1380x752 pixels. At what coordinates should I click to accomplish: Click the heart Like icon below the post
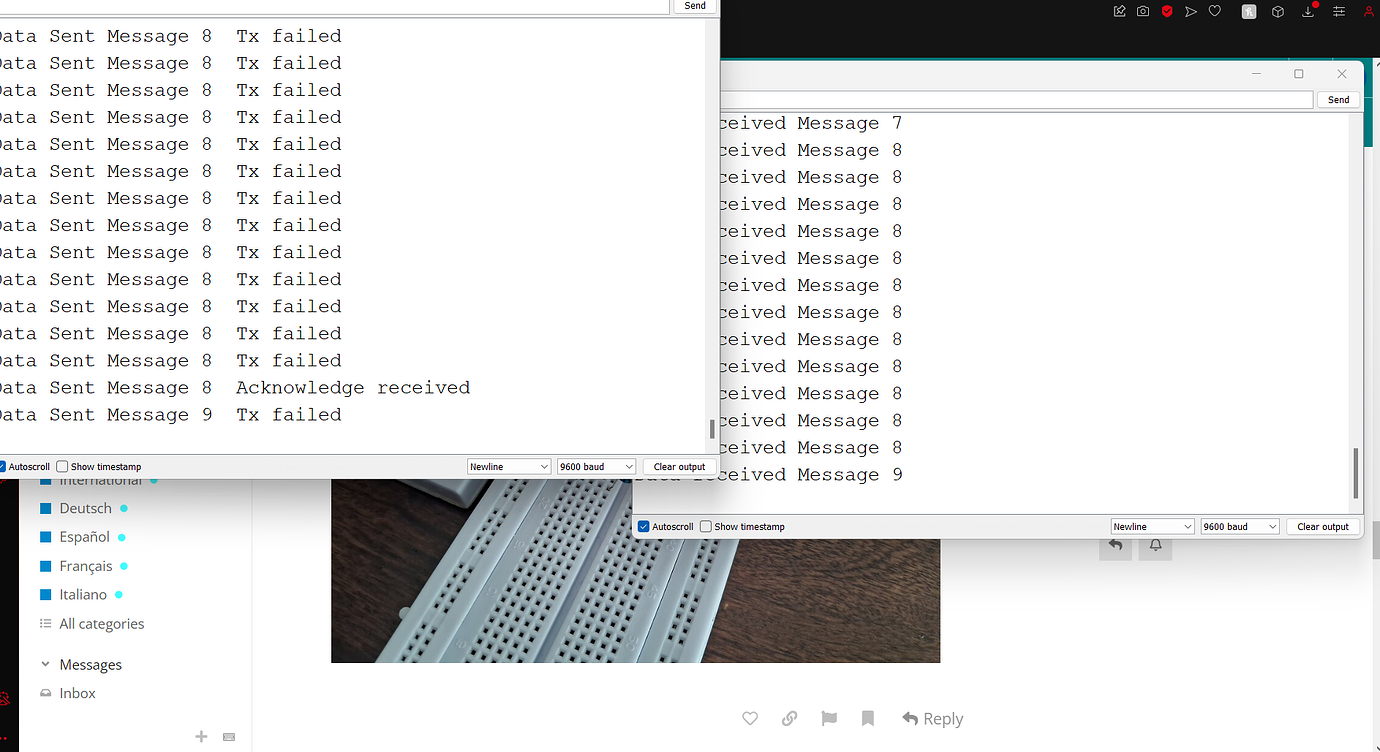[749, 718]
